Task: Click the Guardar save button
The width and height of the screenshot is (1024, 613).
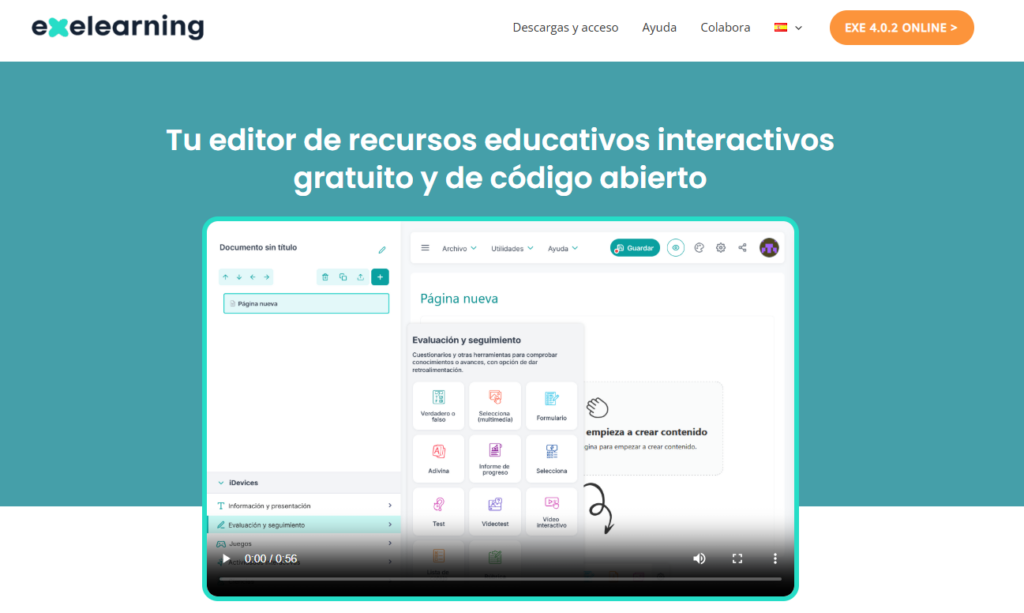Action: point(635,248)
